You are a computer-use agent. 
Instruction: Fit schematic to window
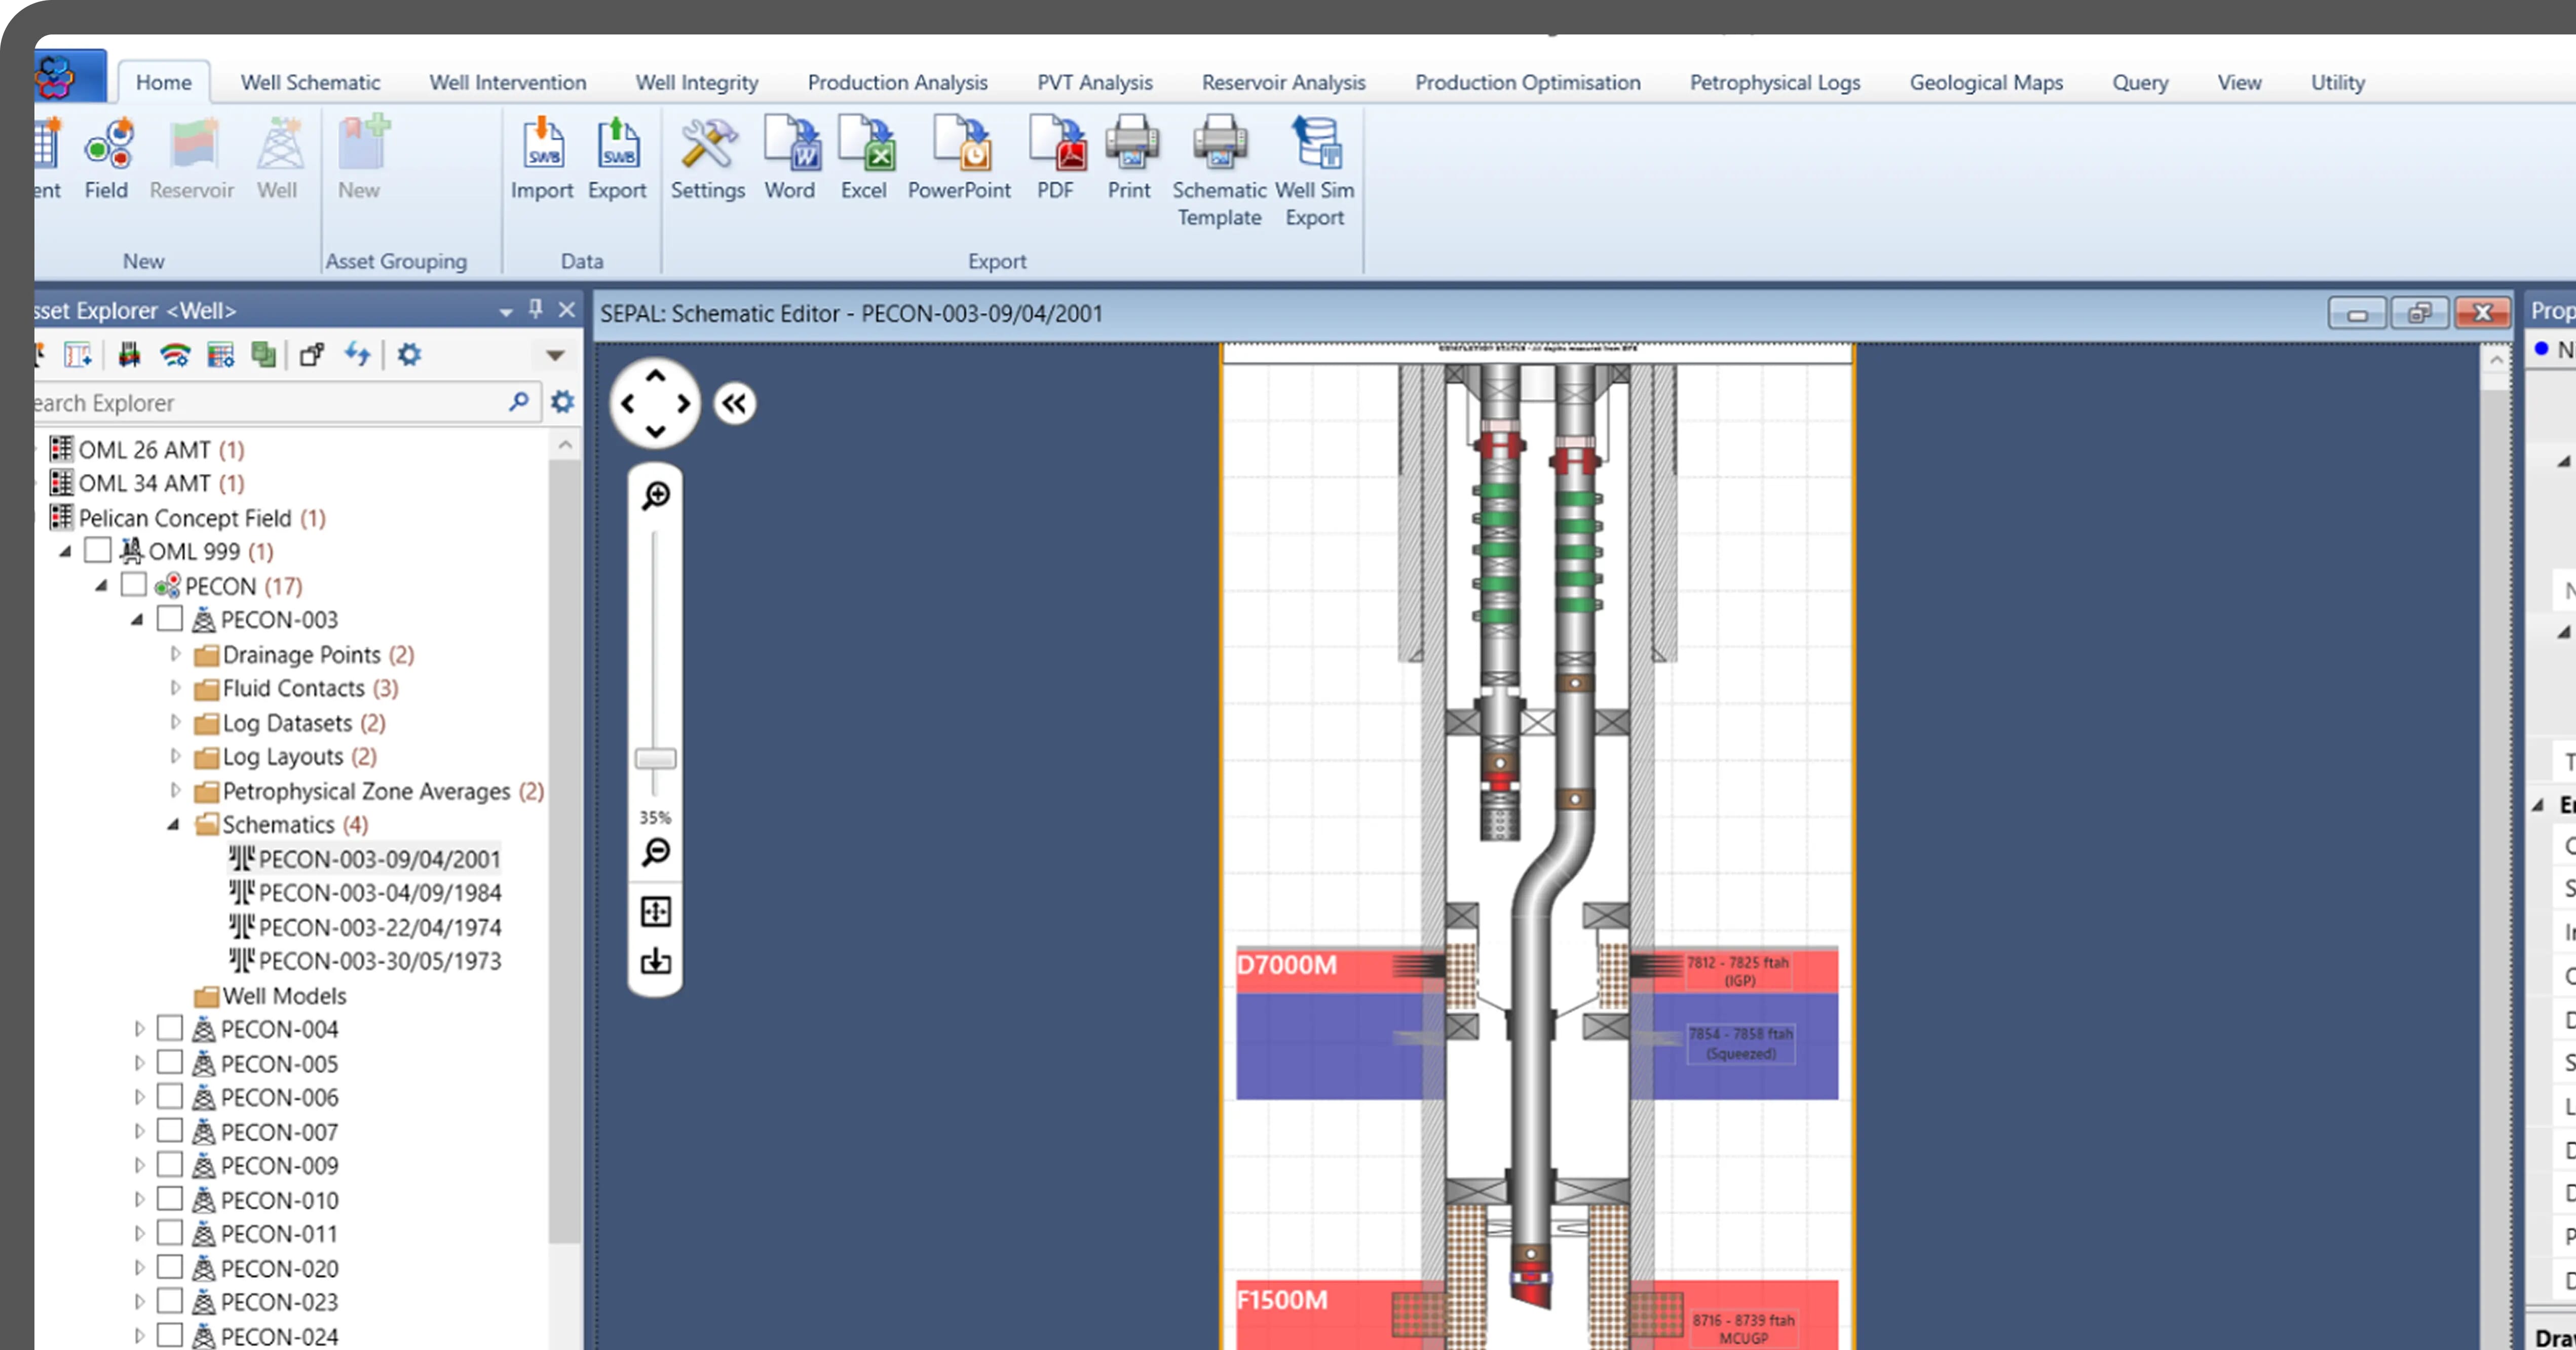pos(656,911)
